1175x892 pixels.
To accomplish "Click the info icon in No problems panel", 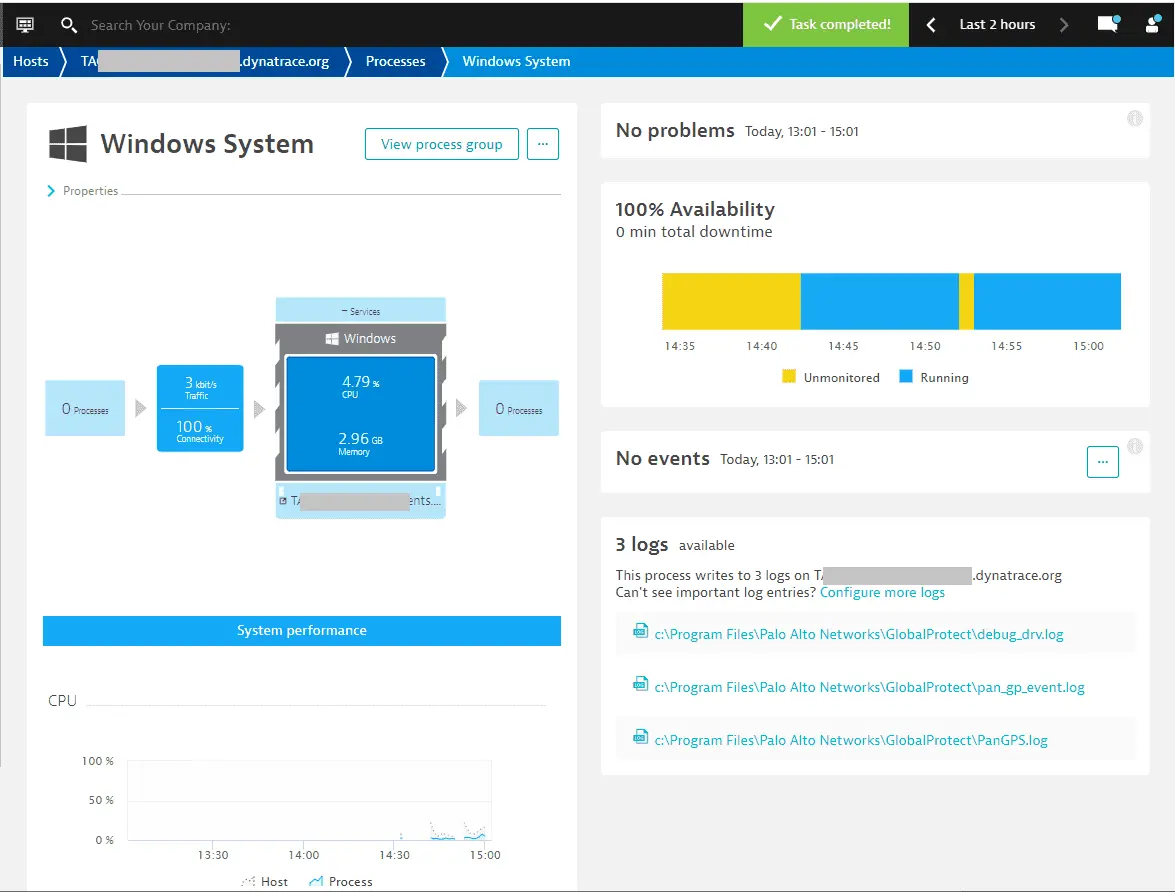I will point(1135,118).
